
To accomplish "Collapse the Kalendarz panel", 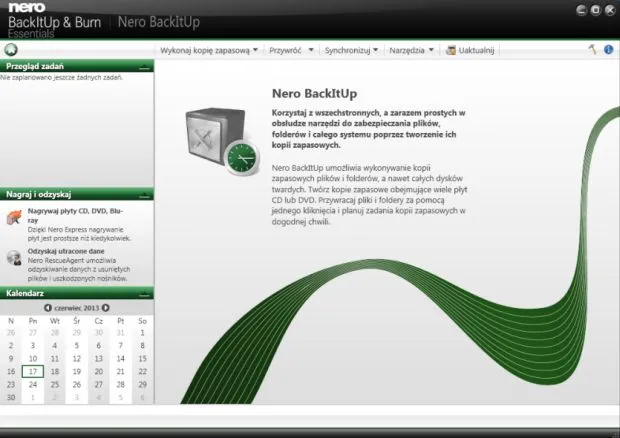I will click(x=146, y=294).
